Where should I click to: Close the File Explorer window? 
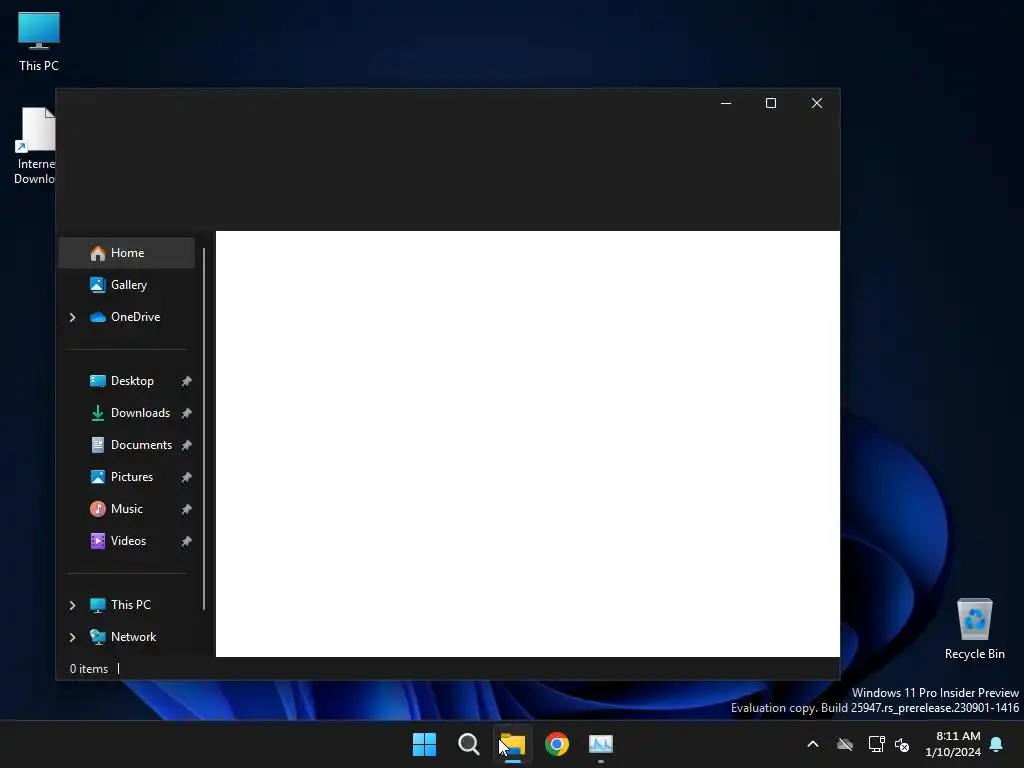pyautogui.click(x=817, y=103)
